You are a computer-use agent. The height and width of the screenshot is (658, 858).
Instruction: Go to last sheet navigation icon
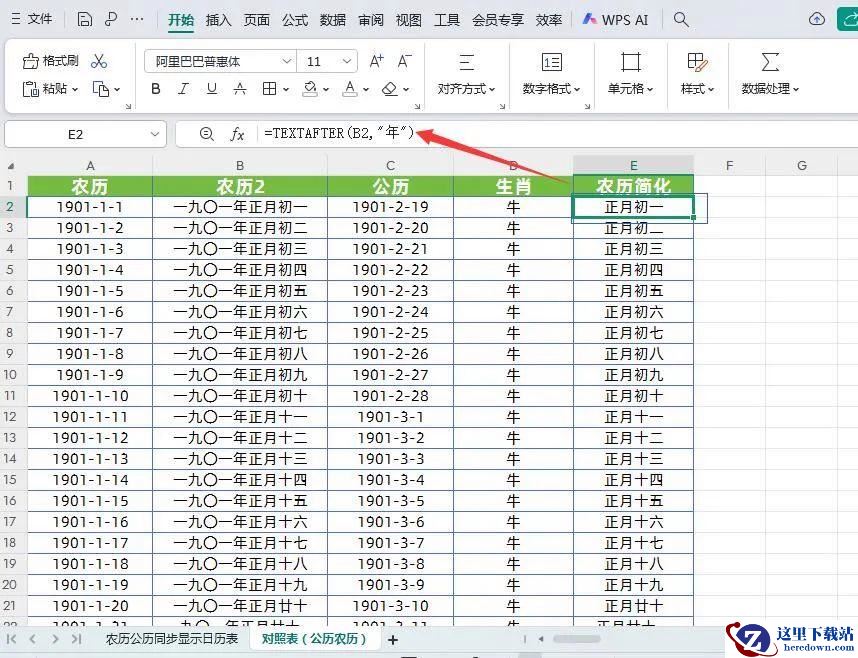77,638
